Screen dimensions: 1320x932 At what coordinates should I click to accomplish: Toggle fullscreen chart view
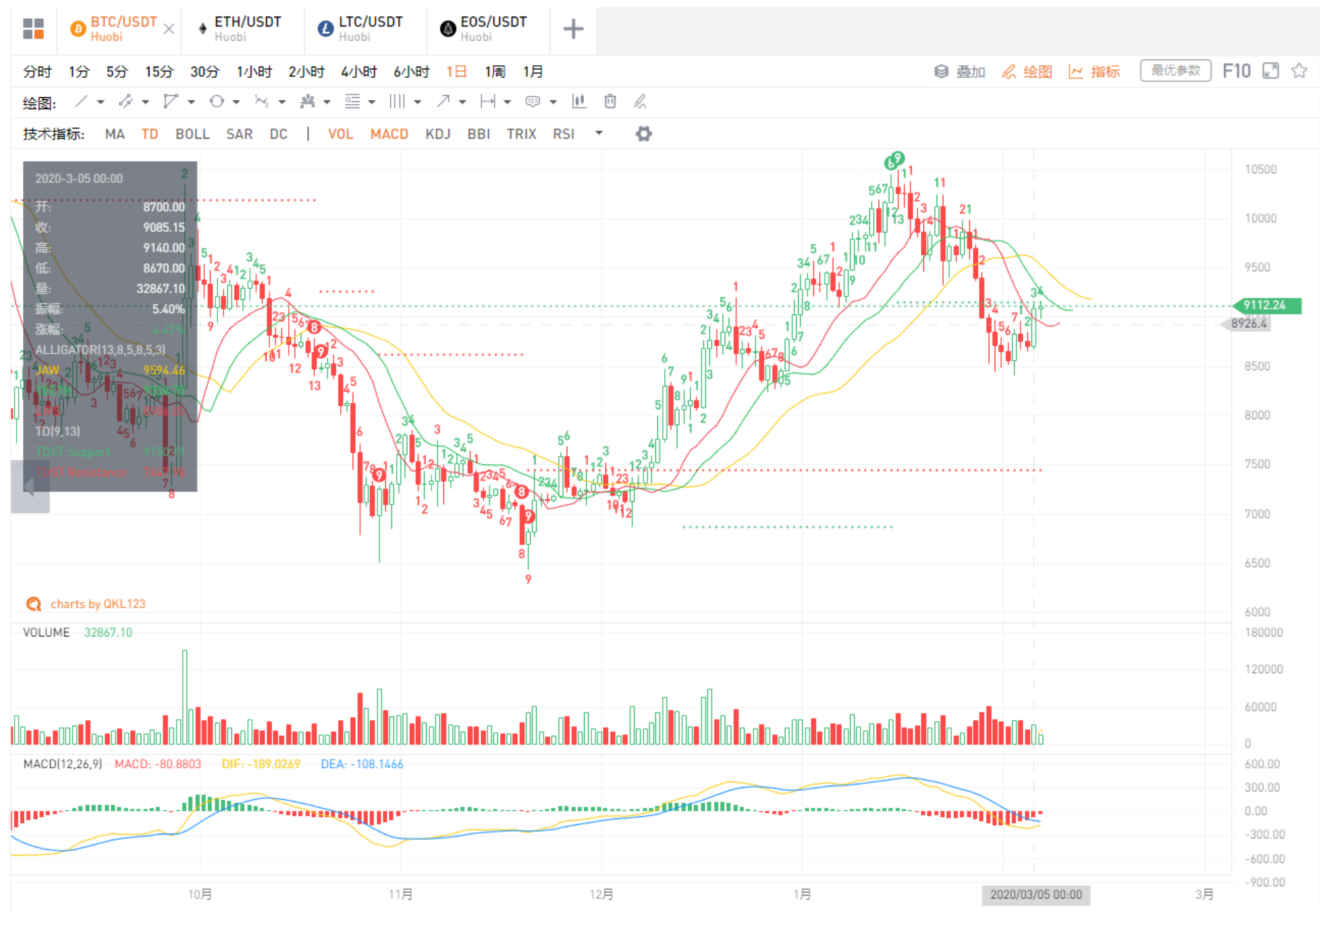coord(1271,70)
